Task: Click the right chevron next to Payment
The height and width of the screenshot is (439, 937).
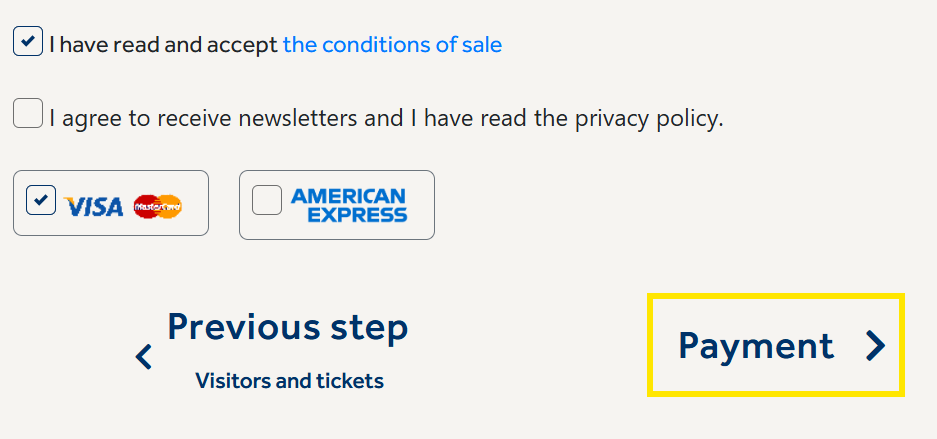Action: pos(876,345)
